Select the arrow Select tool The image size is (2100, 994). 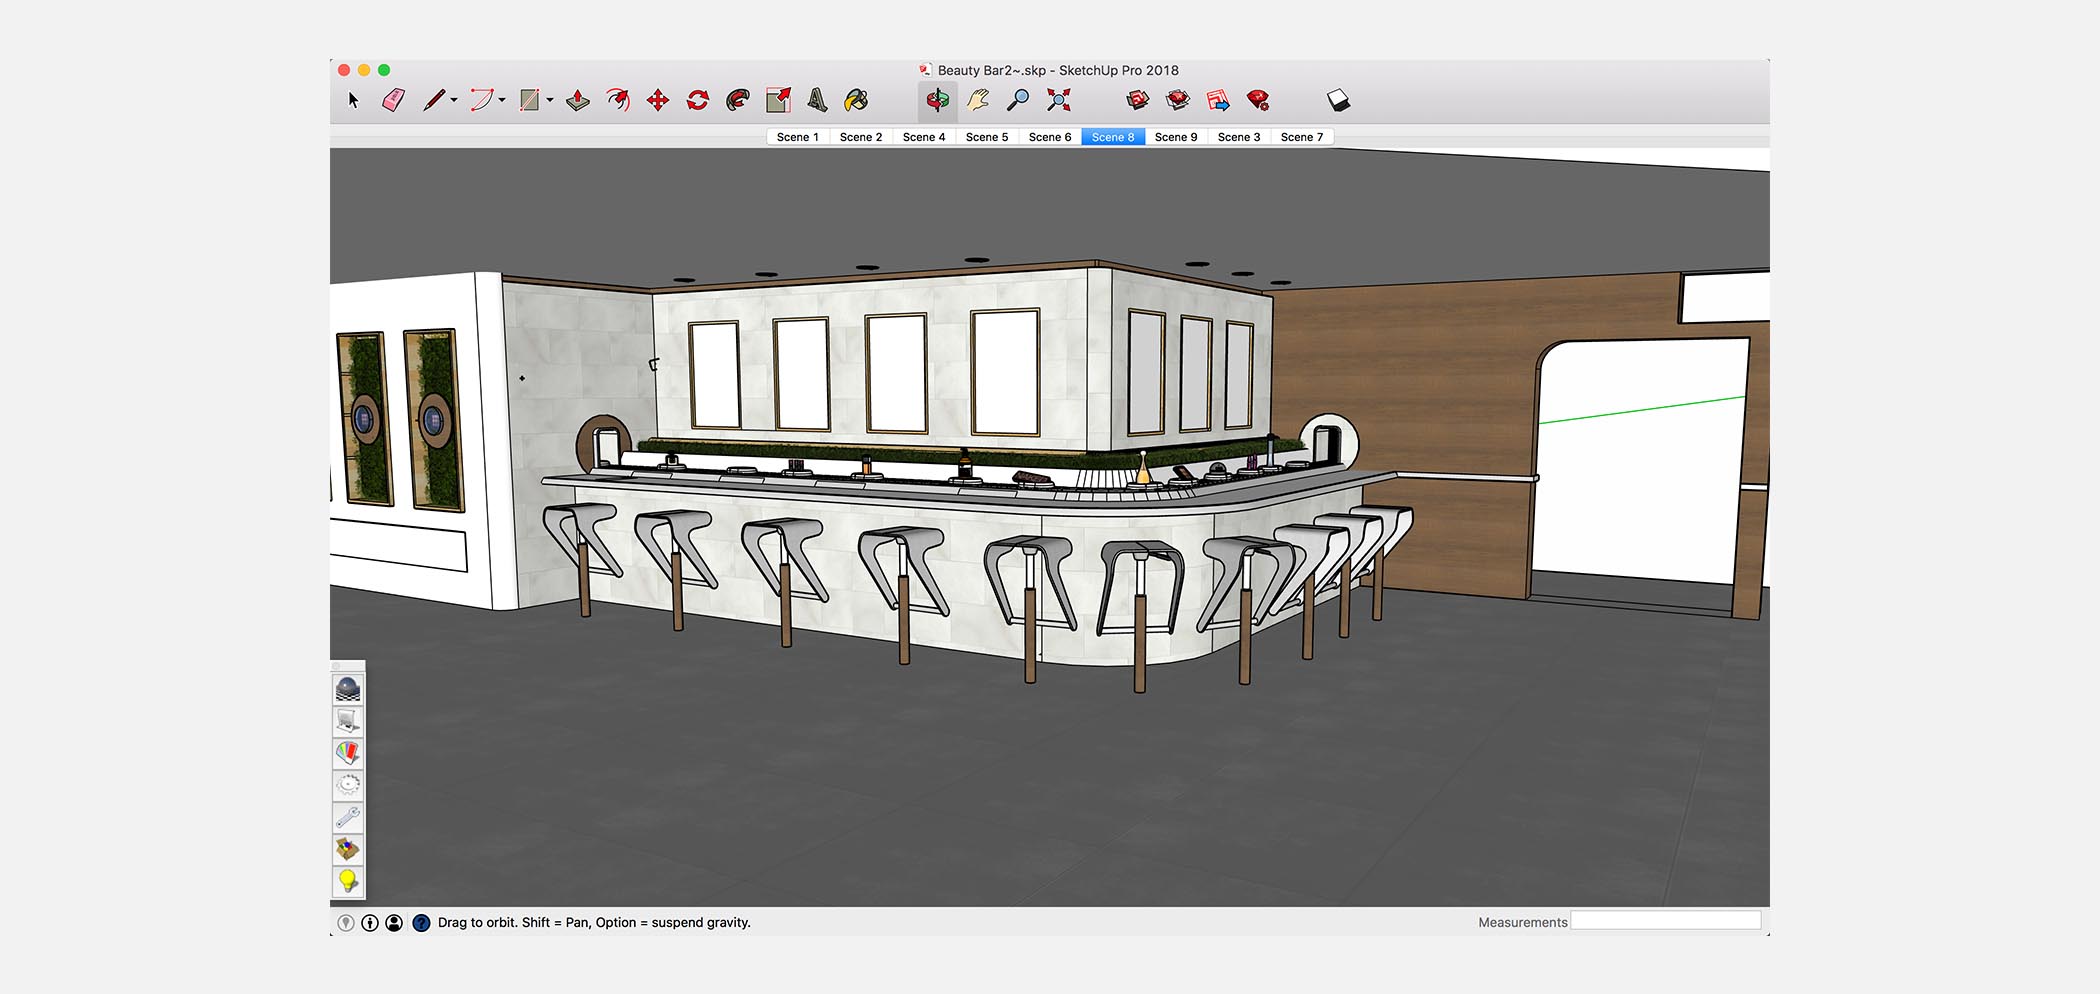tap(353, 100)
